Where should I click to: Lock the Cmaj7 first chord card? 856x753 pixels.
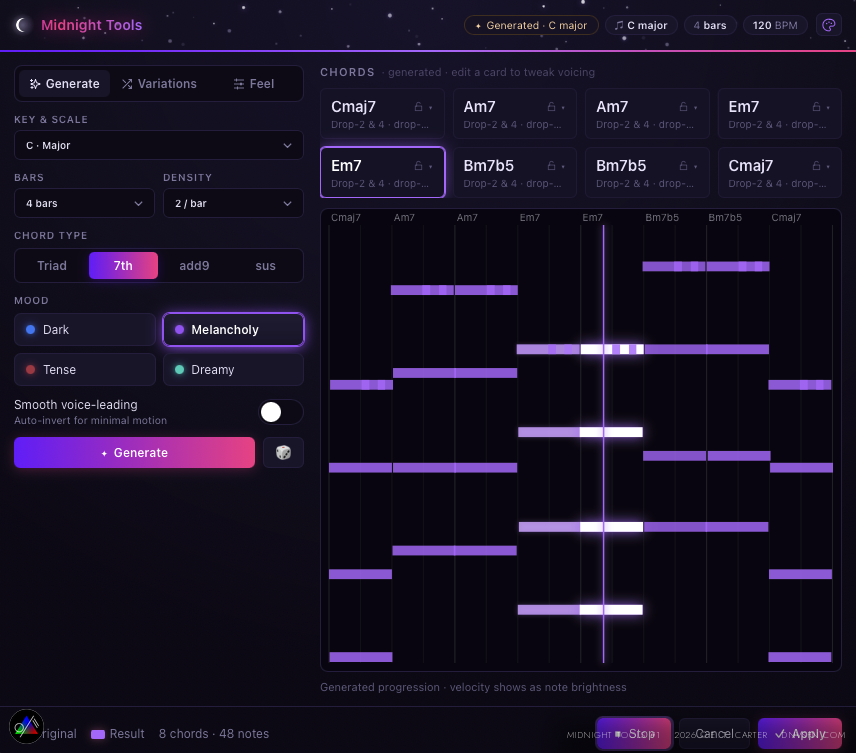pyautogui.click(x=418, y=107)
